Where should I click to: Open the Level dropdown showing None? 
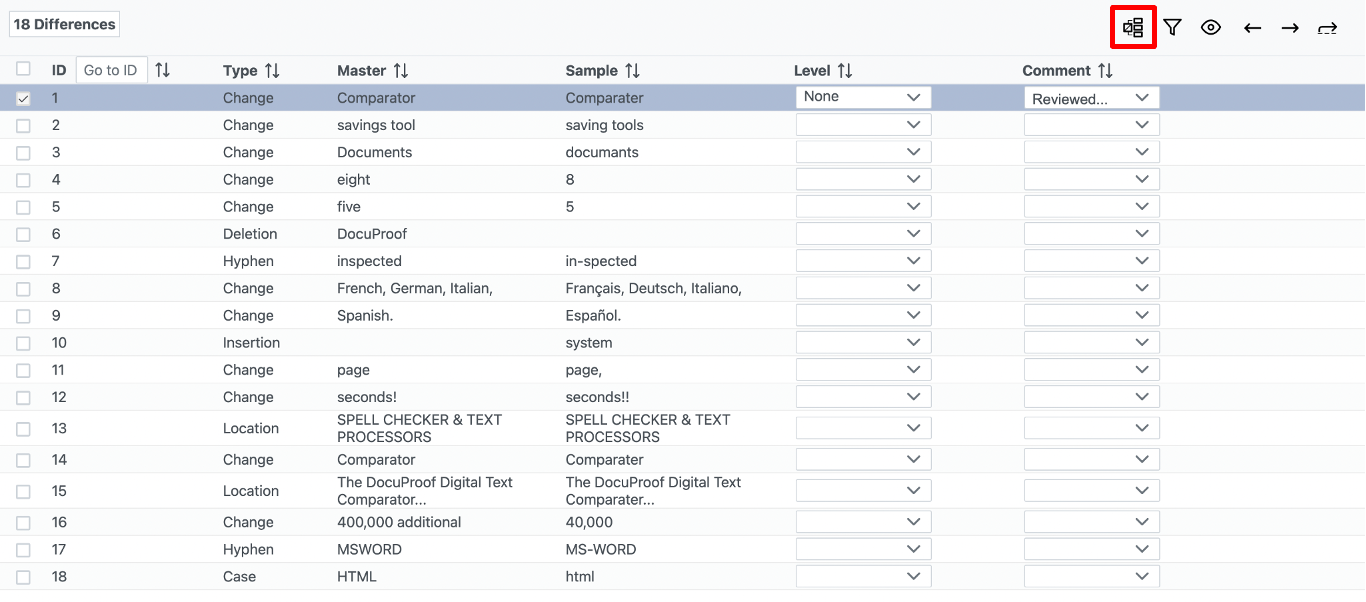coord(863,97)
